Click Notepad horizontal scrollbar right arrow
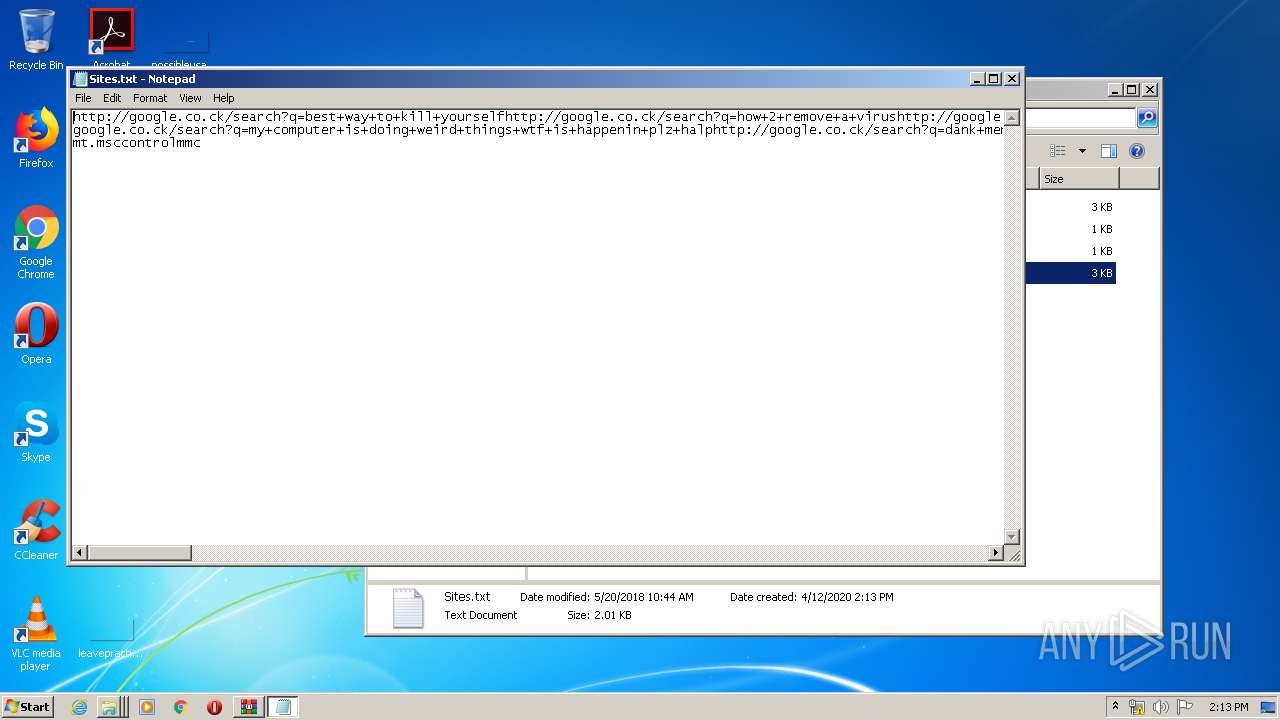This screenshot has height=720, width=1280. [x=995, y=553]
